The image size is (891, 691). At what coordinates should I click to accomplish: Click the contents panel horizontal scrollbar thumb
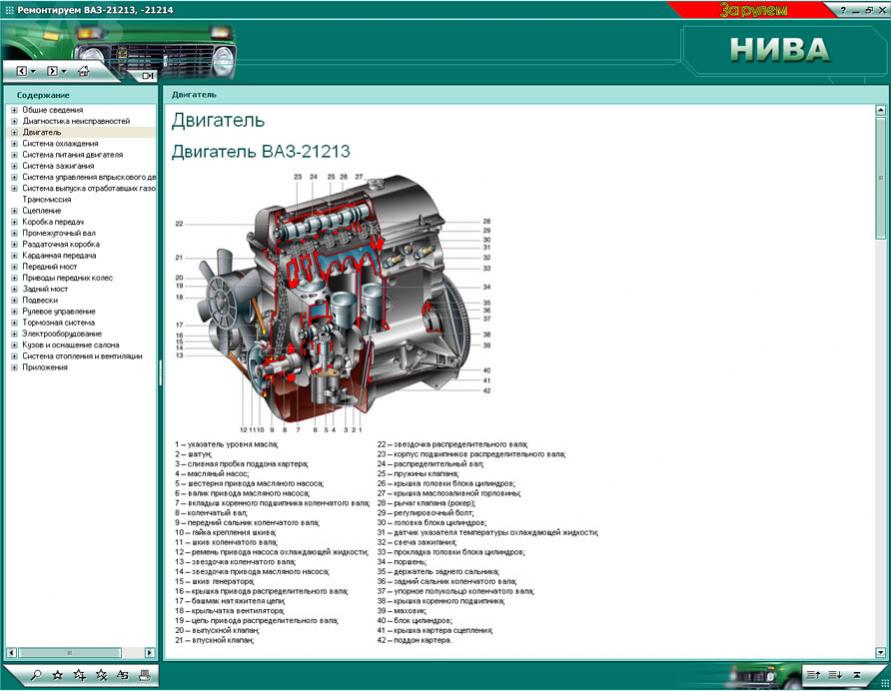click(x=69, y=652)
